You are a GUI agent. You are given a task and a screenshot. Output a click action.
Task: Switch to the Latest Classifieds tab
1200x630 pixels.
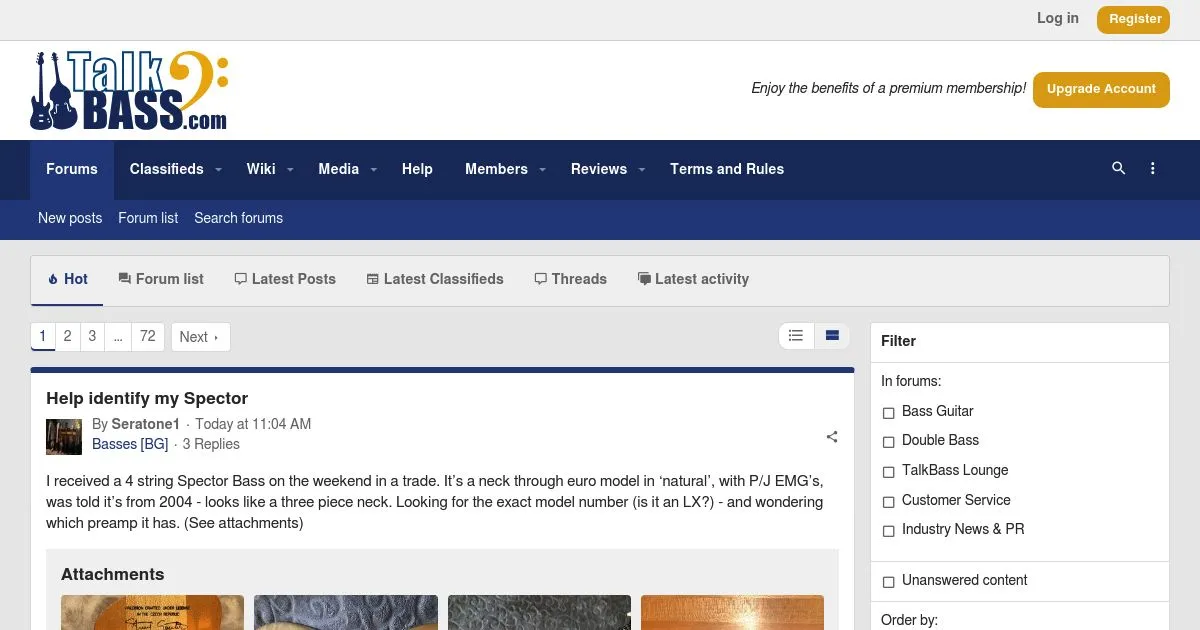tap(435, 279)
